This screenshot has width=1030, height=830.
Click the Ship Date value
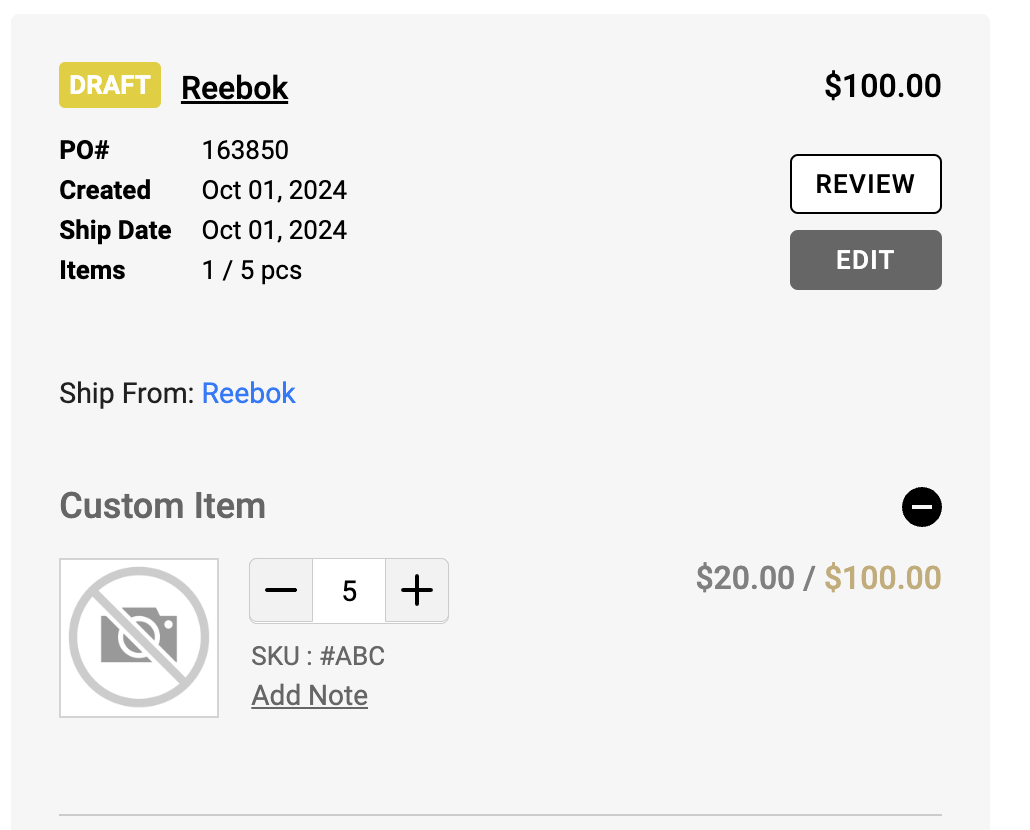click(x=274, y=230)
